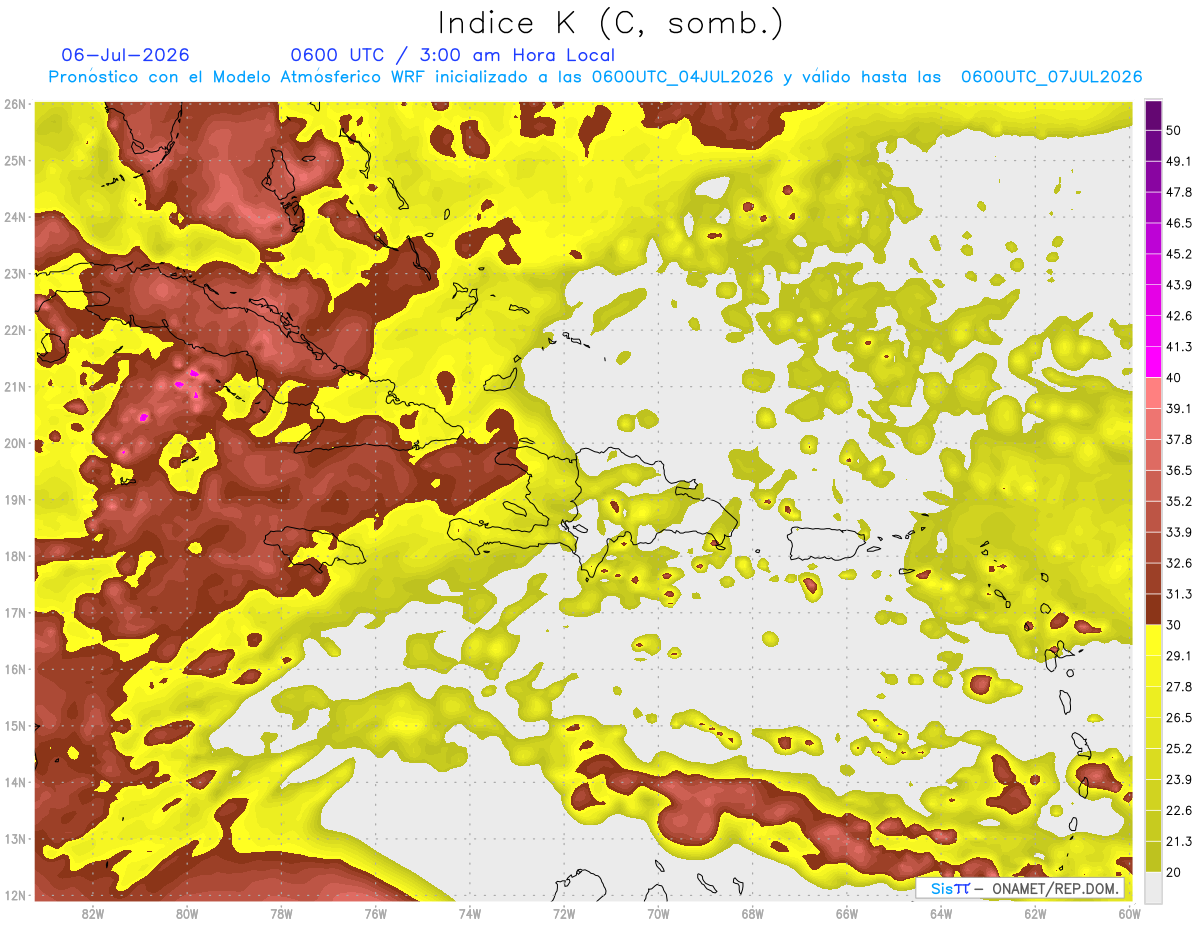
Task: Click the "24N" latitude label
Action: [15, 217]
